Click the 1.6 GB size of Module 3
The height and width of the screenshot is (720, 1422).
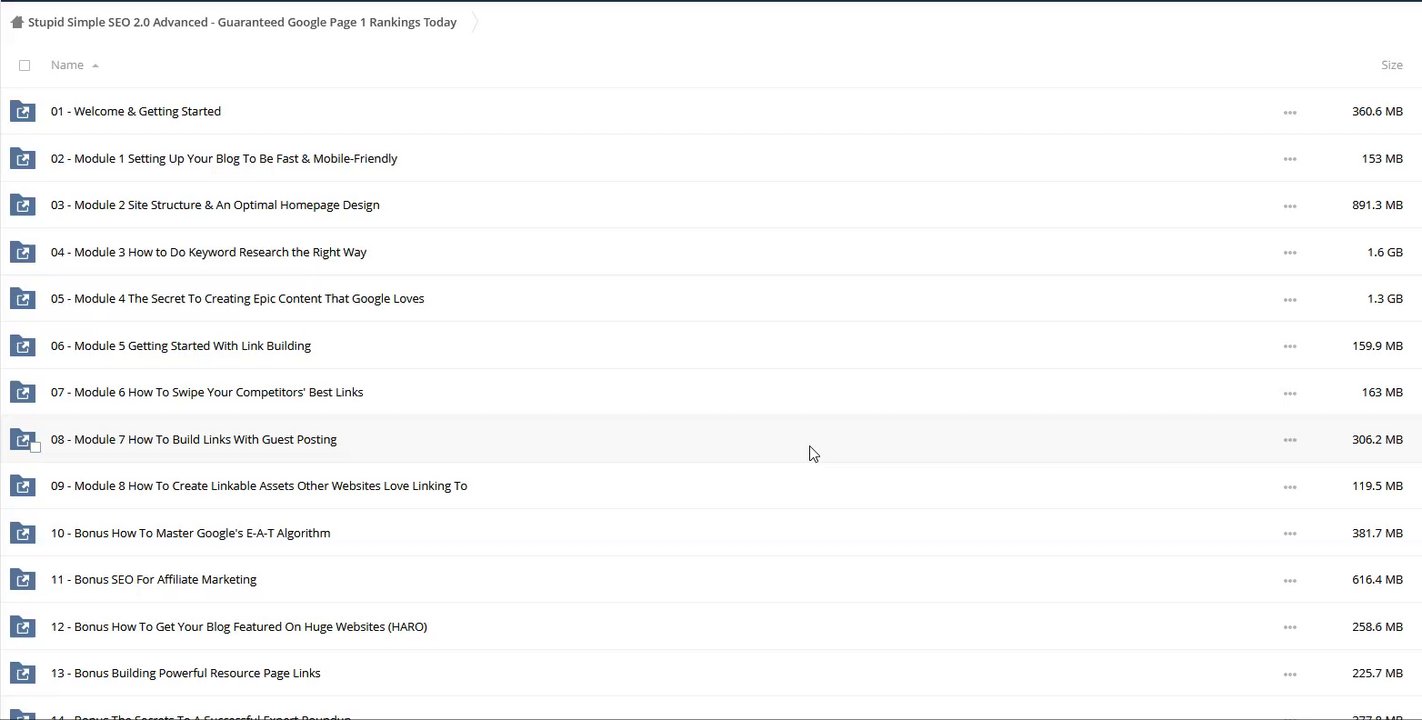pyautogui.click(x=1384, y=252)
